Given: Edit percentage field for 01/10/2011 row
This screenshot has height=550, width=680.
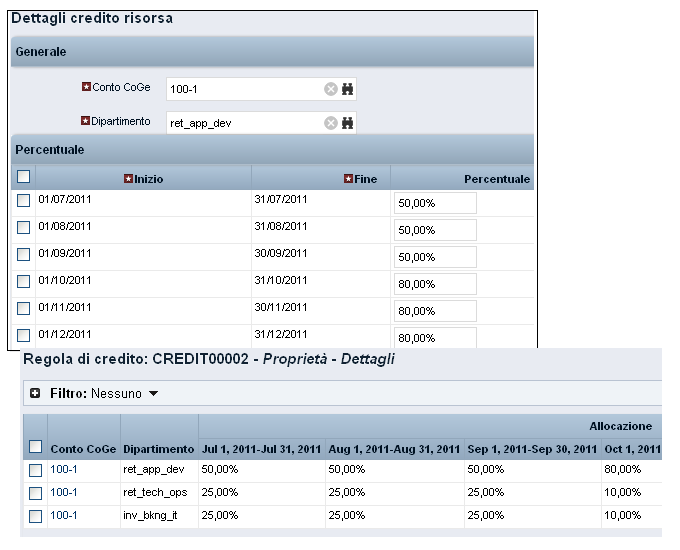Looking at the screenshot, I should pos(435,284).
